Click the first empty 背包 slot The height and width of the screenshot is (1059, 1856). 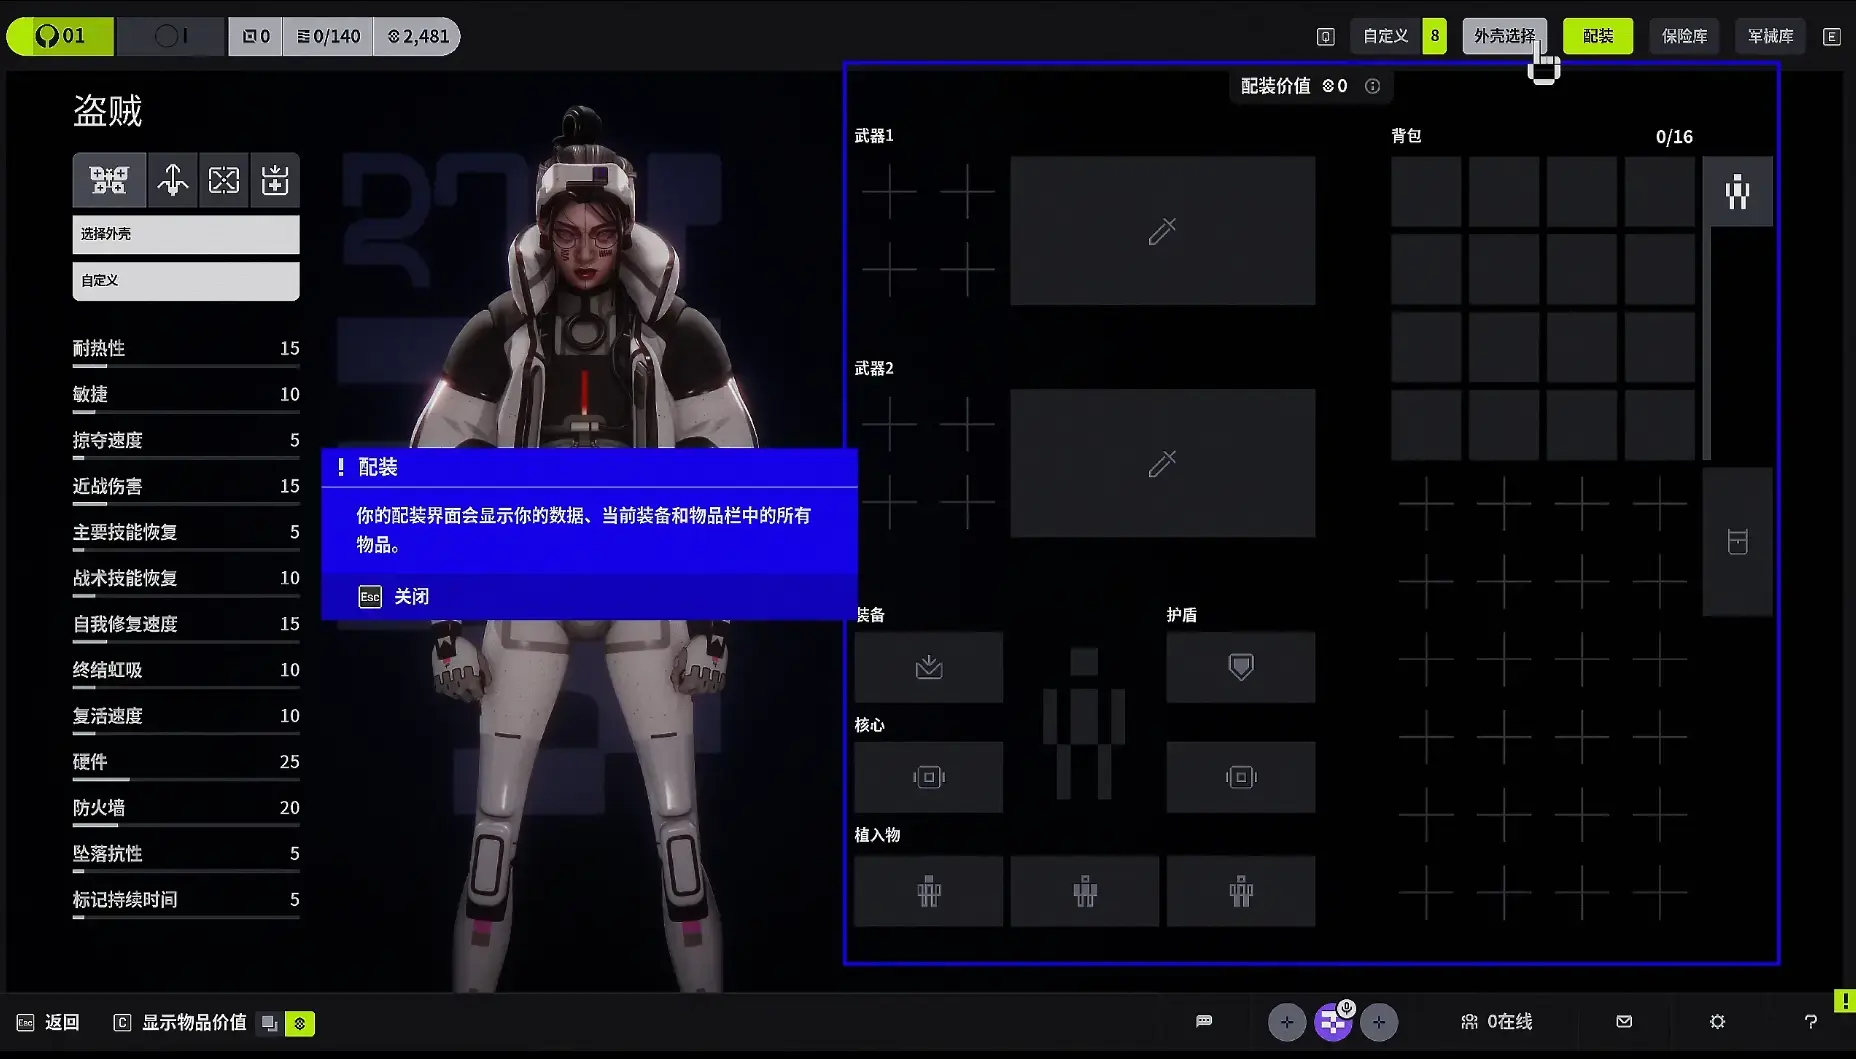(1426, 191)
